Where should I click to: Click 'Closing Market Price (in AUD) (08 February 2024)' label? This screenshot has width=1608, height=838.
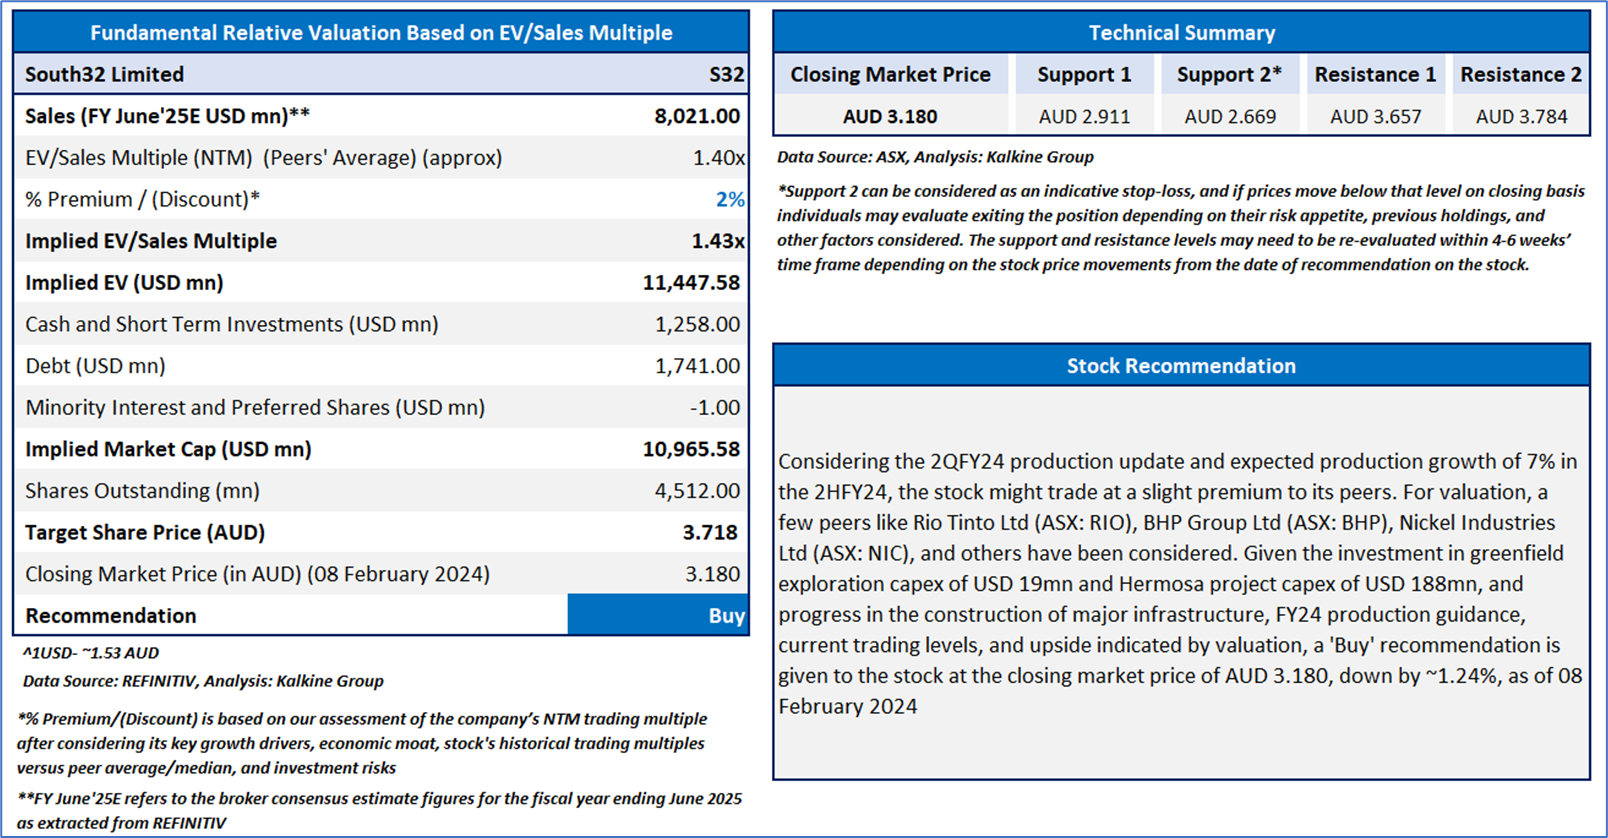pos(257,574)
